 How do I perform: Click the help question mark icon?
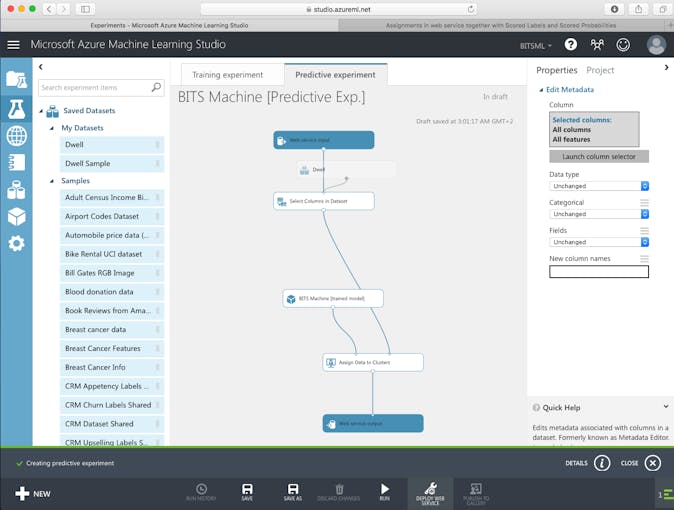tap(570, 44)
